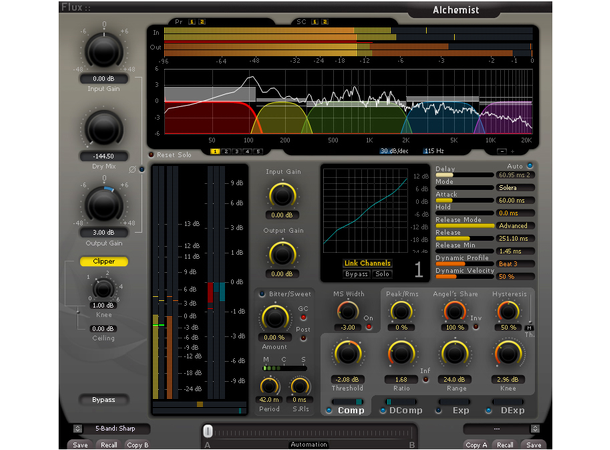Click the Hysteresis knob
The height and width of the screenshot is (450, 610).
click(x=508, y=311)
